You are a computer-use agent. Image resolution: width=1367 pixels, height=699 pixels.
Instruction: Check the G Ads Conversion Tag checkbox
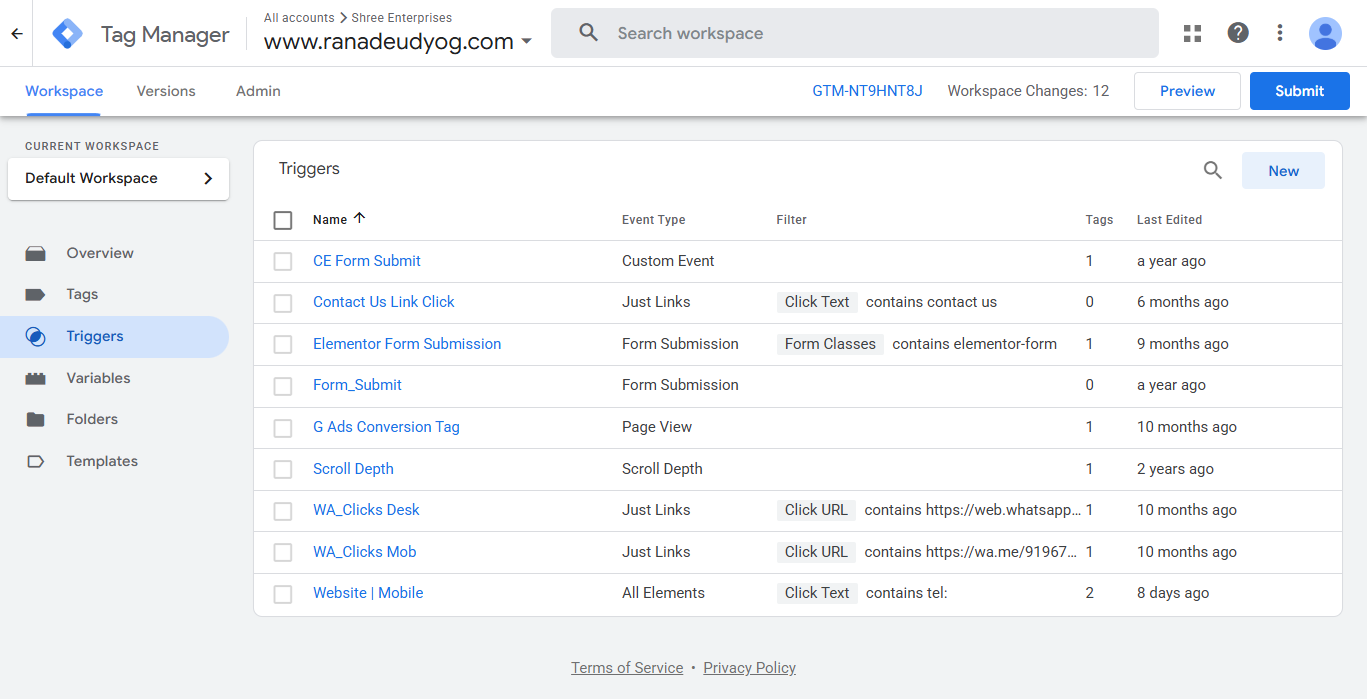tap(283, 428)
